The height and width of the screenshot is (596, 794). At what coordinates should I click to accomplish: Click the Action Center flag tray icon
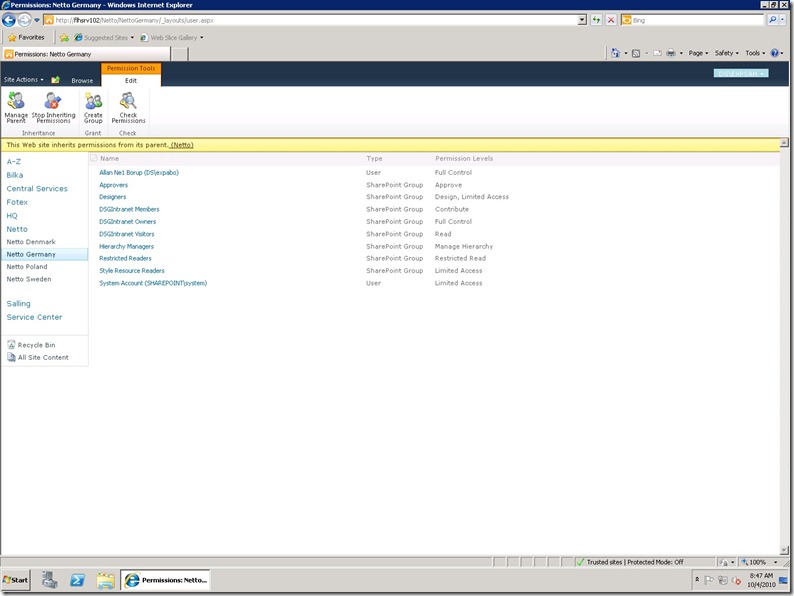[709, 580]
